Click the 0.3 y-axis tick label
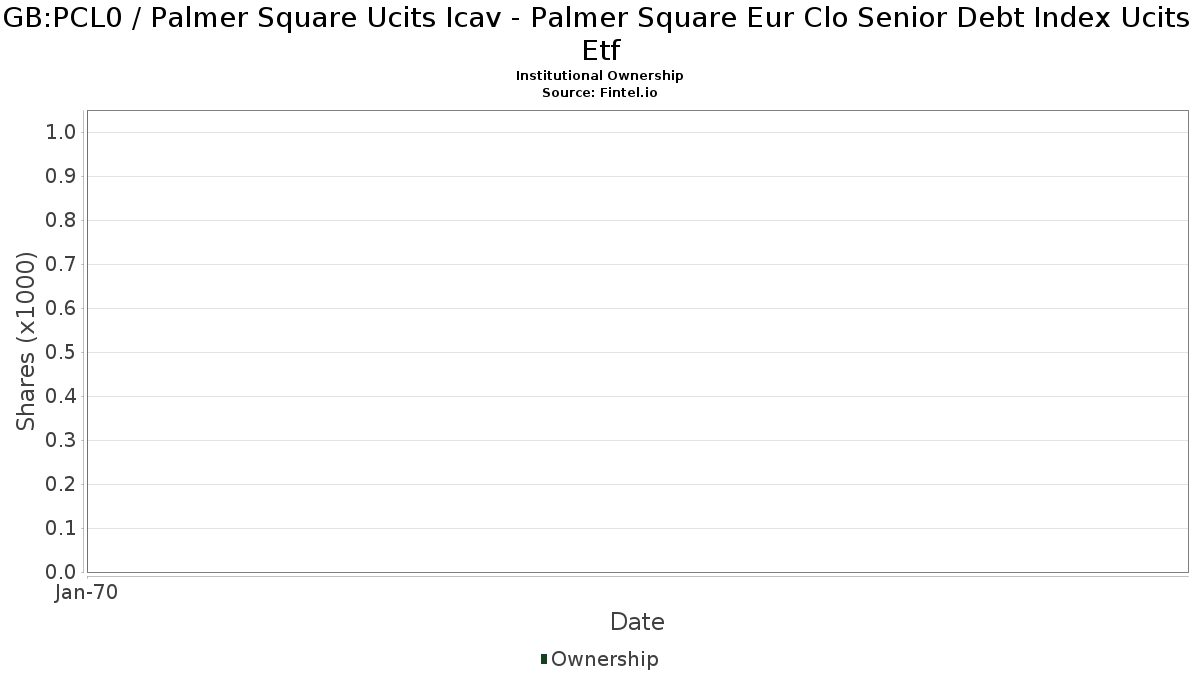 [x=61, y=441]
